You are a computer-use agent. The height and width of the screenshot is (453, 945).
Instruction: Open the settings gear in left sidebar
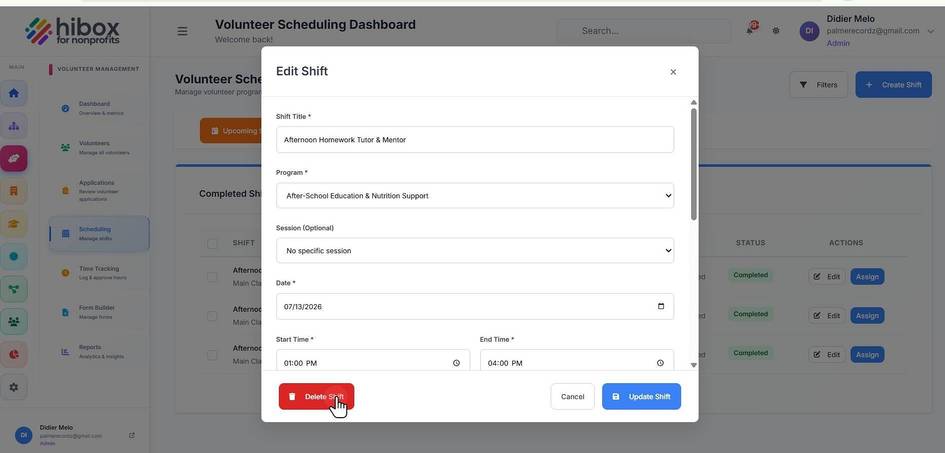click(14, 387)
